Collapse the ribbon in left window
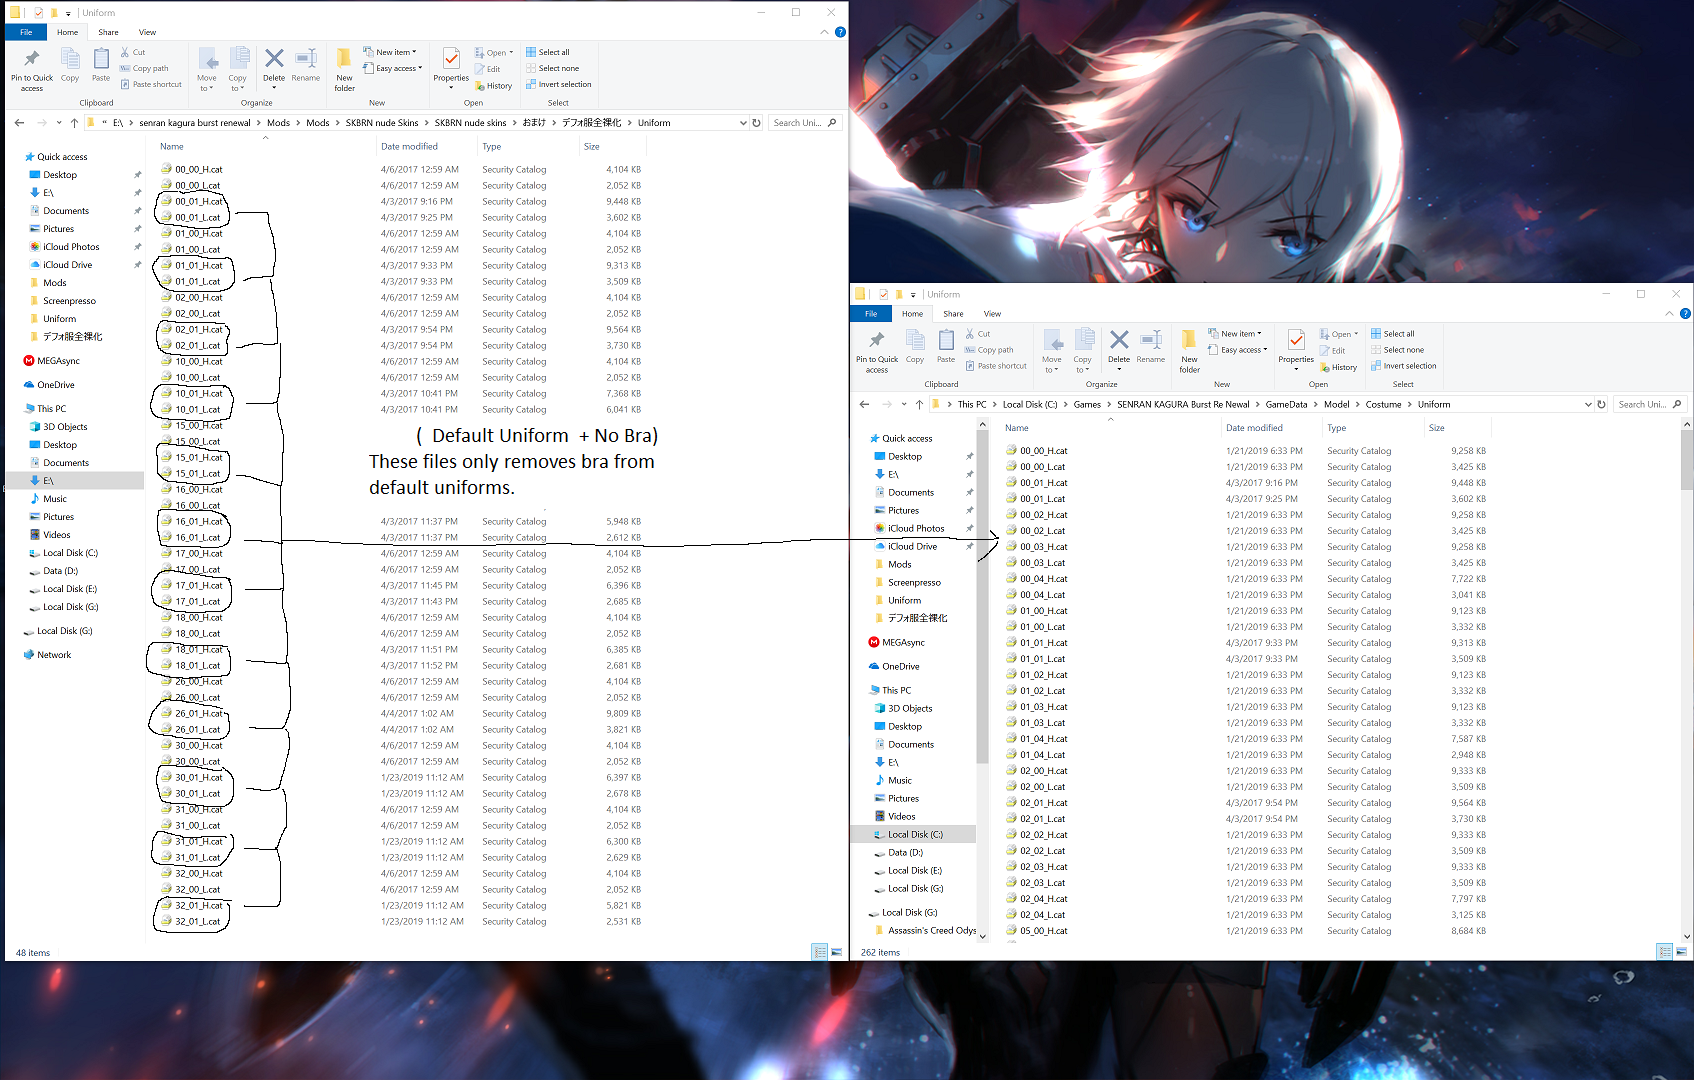The height and width of the screenshot is (1080, 1694). click(x=824, y=32)
